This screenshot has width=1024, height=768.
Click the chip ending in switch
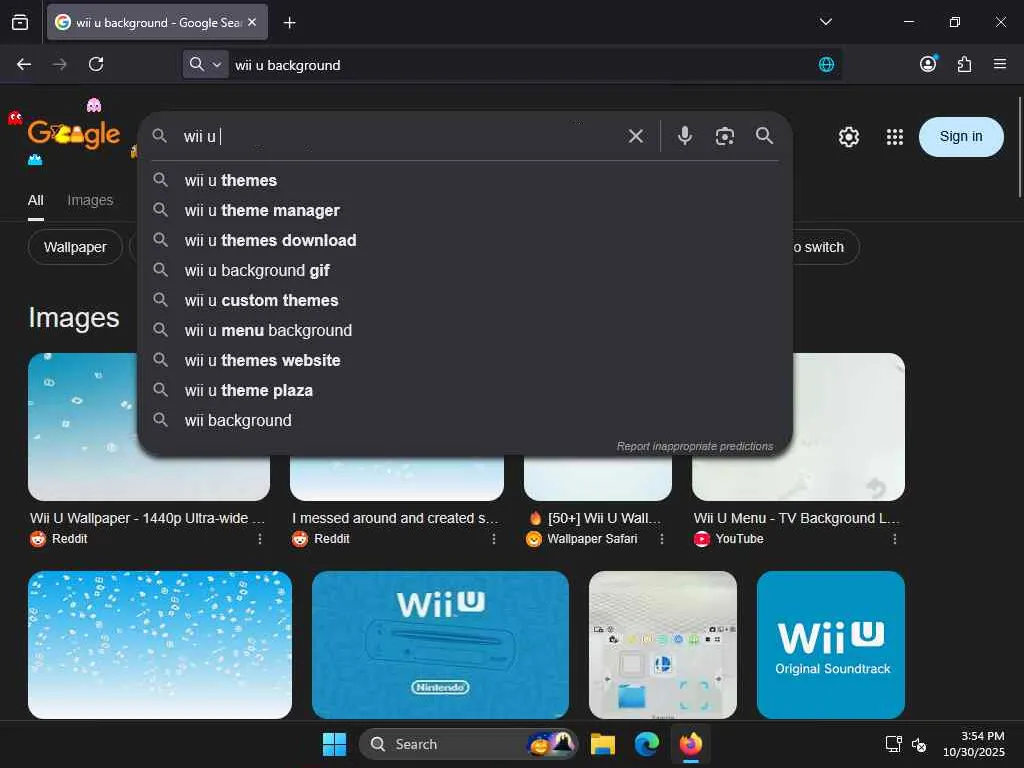click(x=824, y=247)
